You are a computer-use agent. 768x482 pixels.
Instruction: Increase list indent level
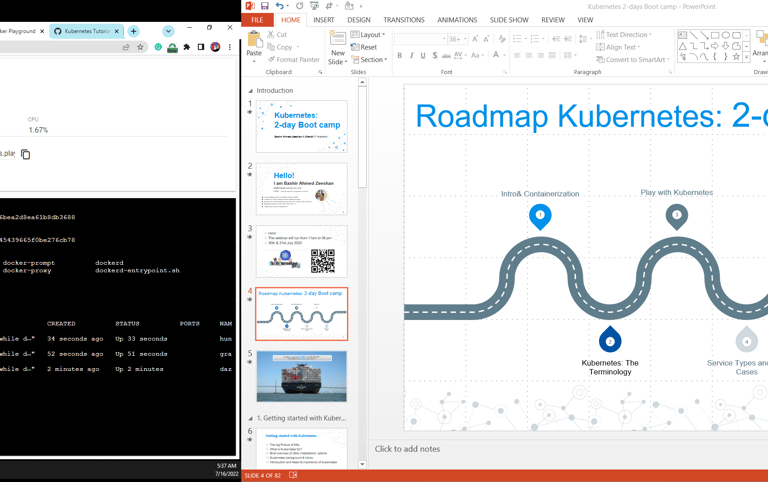click(568, 39)
